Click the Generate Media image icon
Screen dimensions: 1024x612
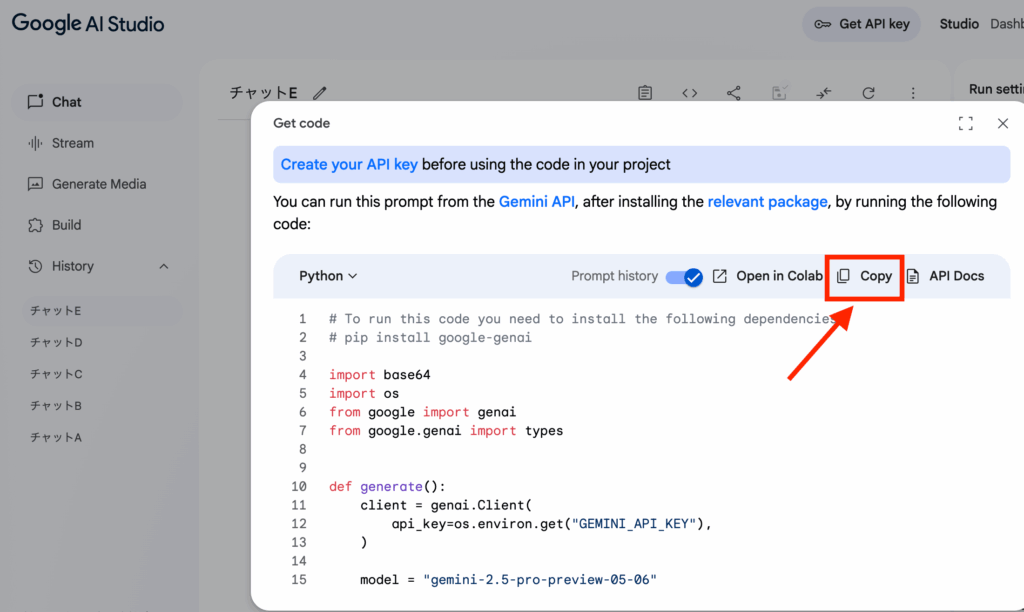pyautogui.click(x=35, y=184)
